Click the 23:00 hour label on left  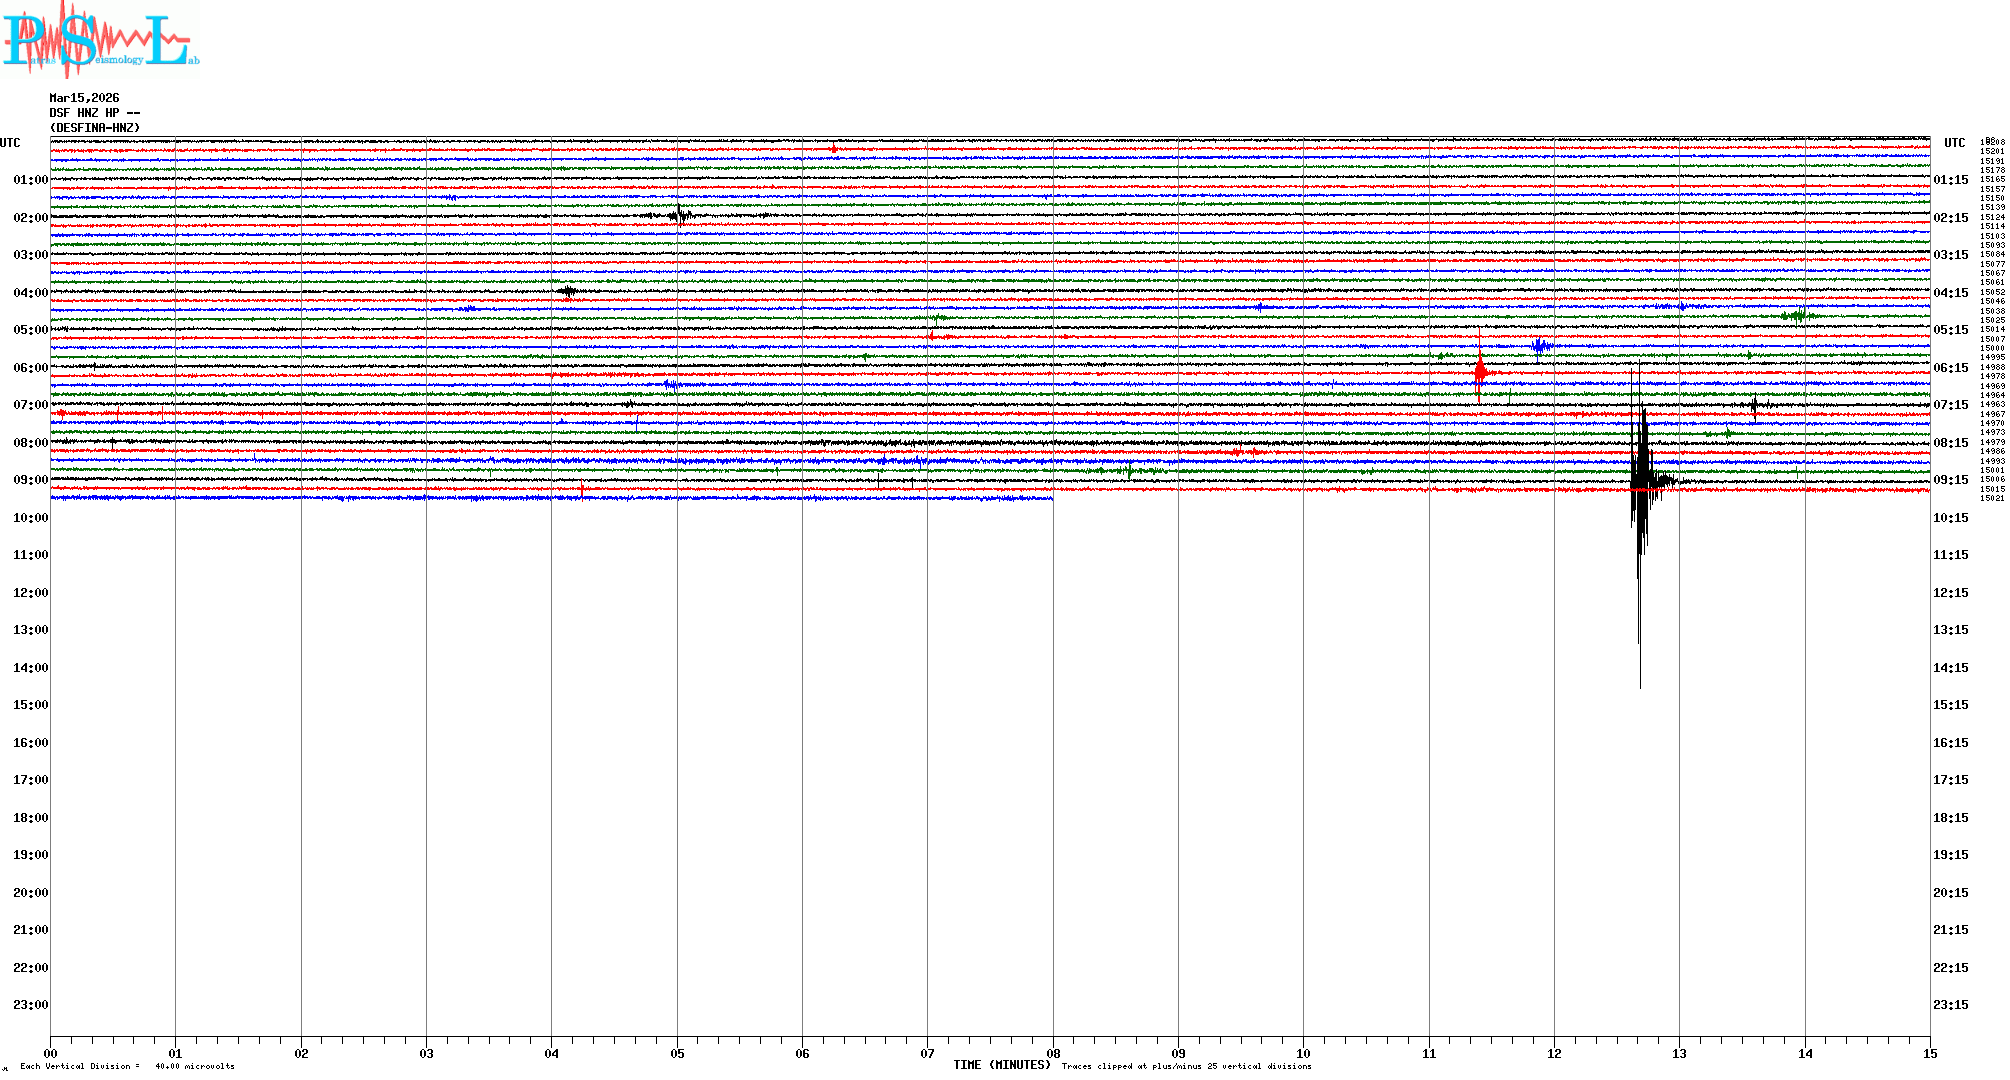[30, 1005]
